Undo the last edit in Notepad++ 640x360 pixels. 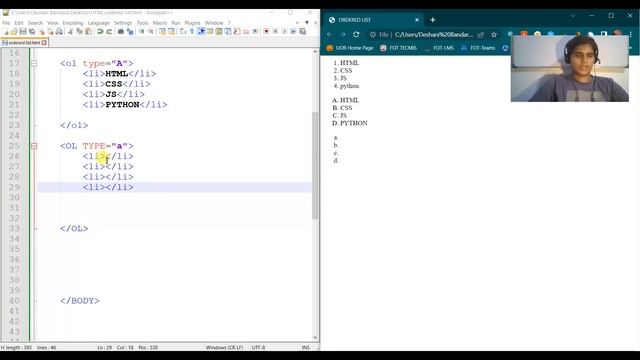(x=100, y=31)
